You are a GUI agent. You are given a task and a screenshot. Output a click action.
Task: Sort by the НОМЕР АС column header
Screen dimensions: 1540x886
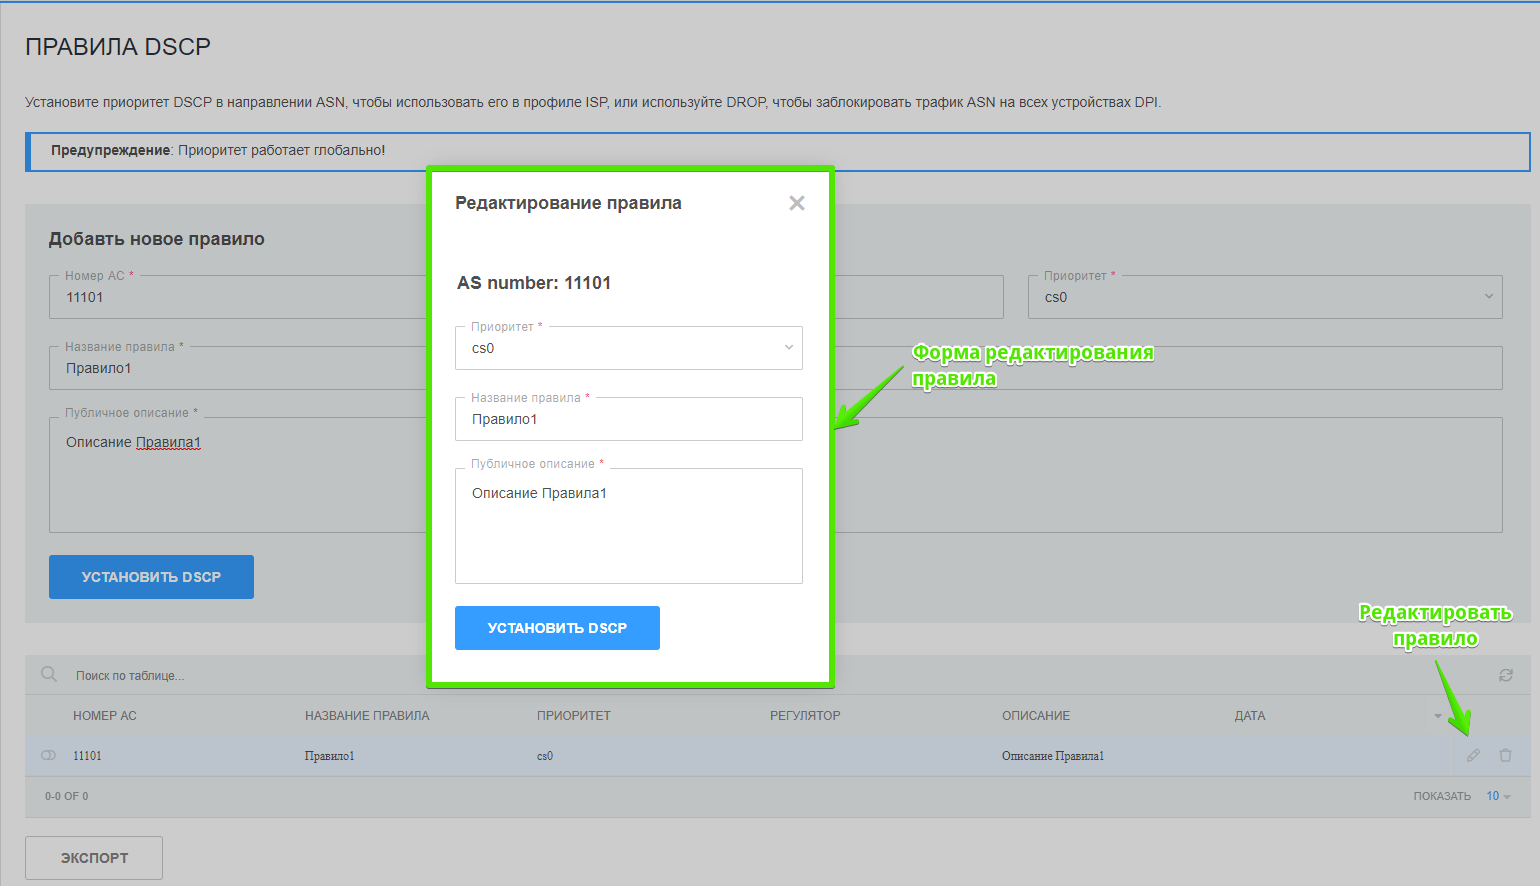[x=105, y=716]
